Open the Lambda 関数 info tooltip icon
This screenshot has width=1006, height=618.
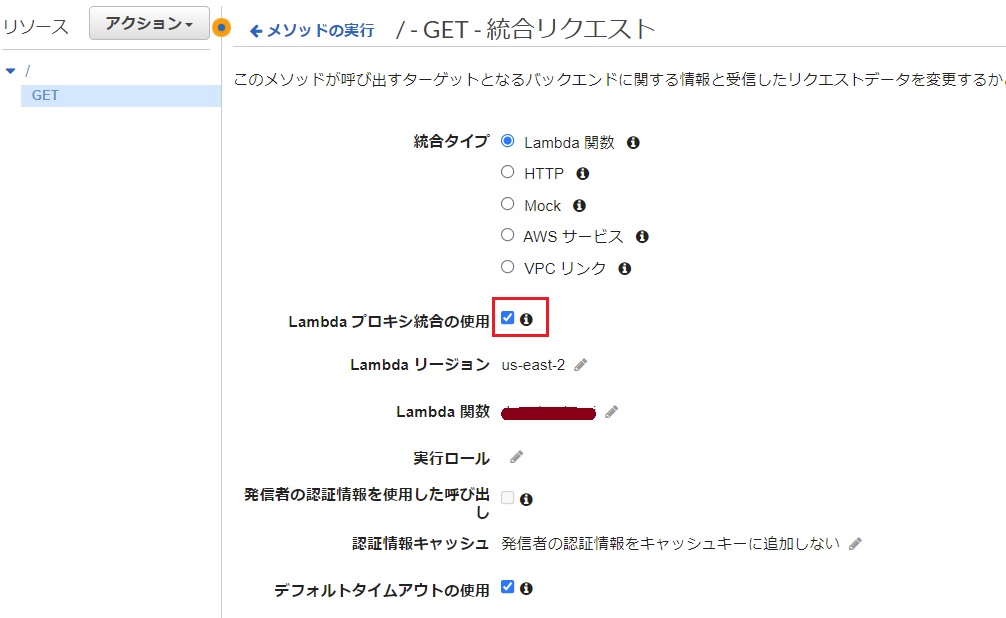[x=634, y=142]
